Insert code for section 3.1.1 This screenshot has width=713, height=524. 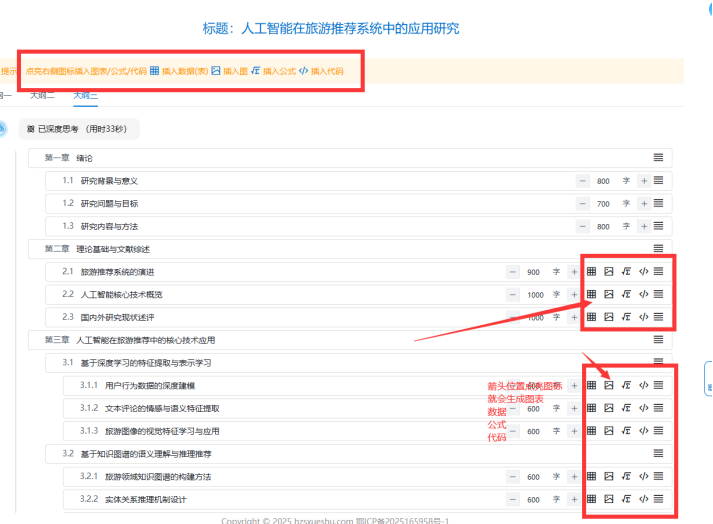pos(643,385)
